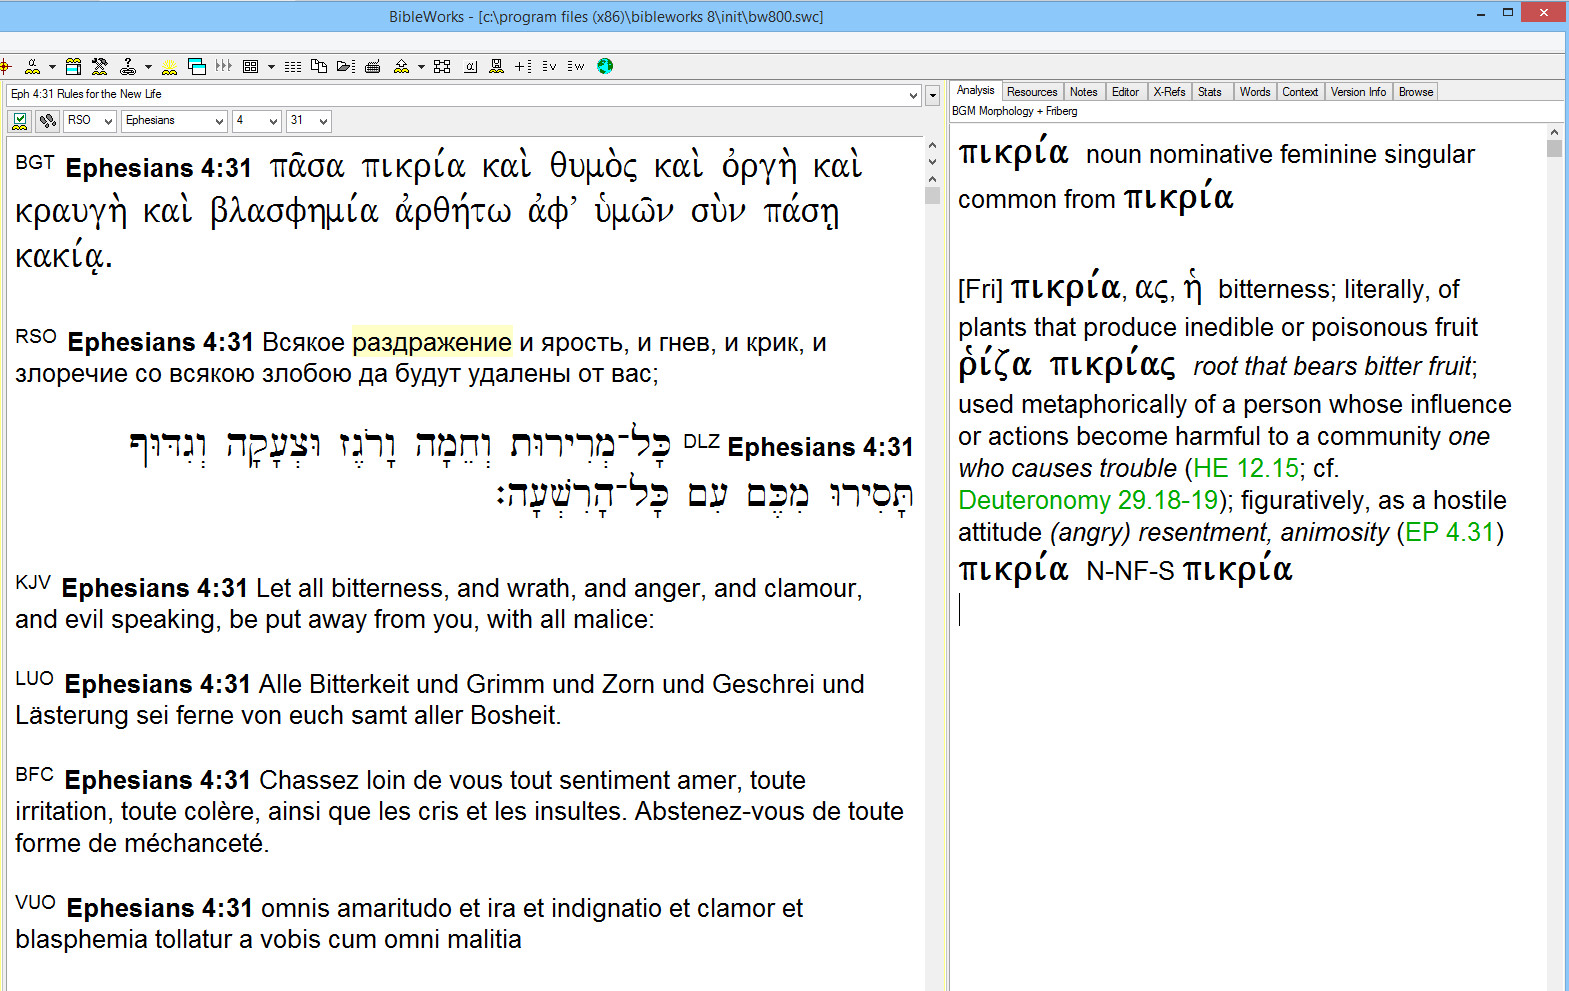This screenshot has height=991, width=1569.
Task: Click the BFC version label
Action: click(35, 774)
